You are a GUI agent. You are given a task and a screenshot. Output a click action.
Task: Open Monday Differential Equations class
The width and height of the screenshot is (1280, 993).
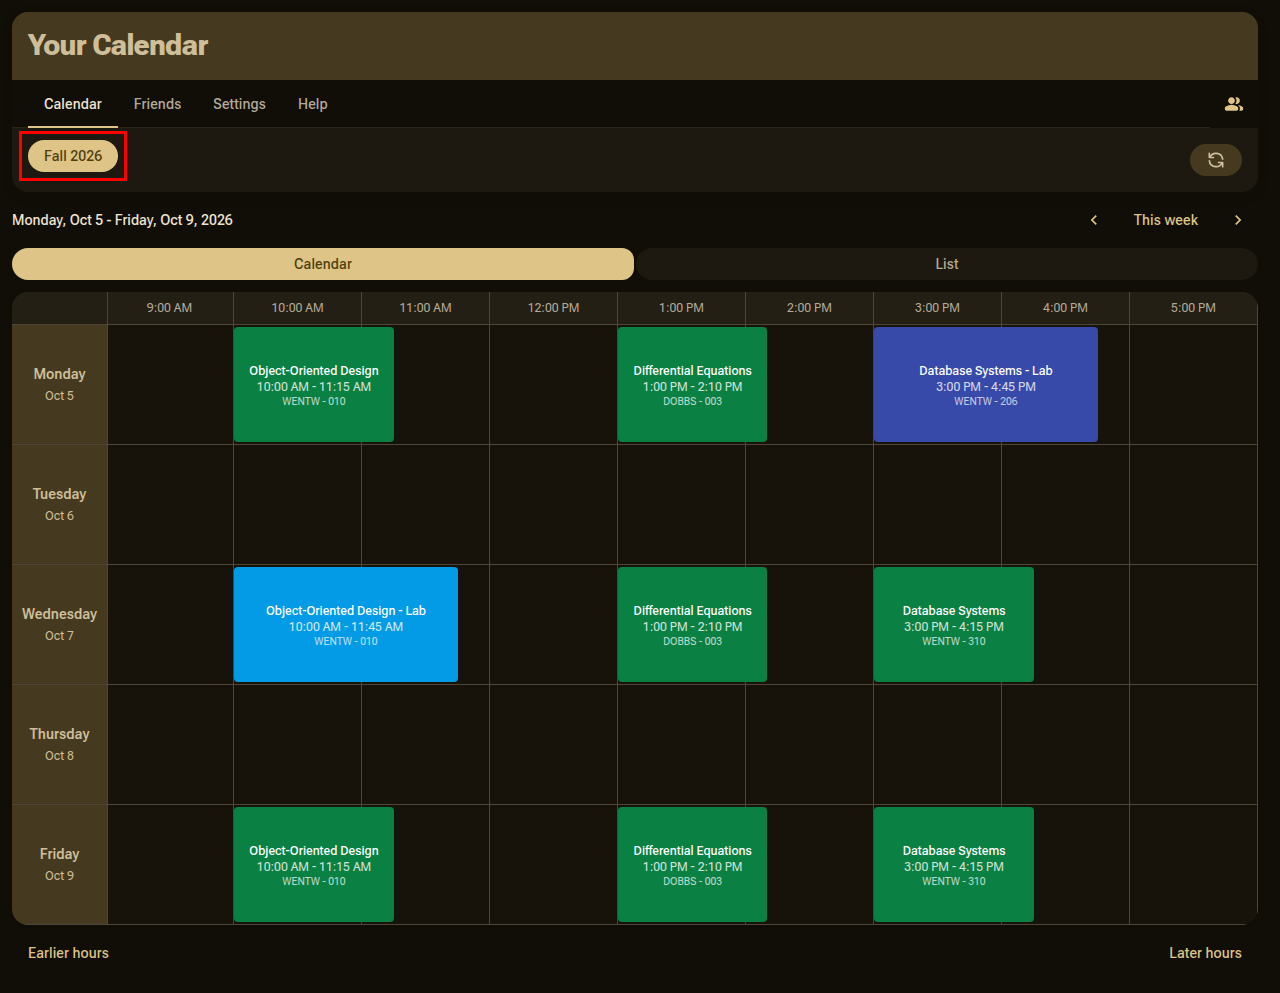692,384
